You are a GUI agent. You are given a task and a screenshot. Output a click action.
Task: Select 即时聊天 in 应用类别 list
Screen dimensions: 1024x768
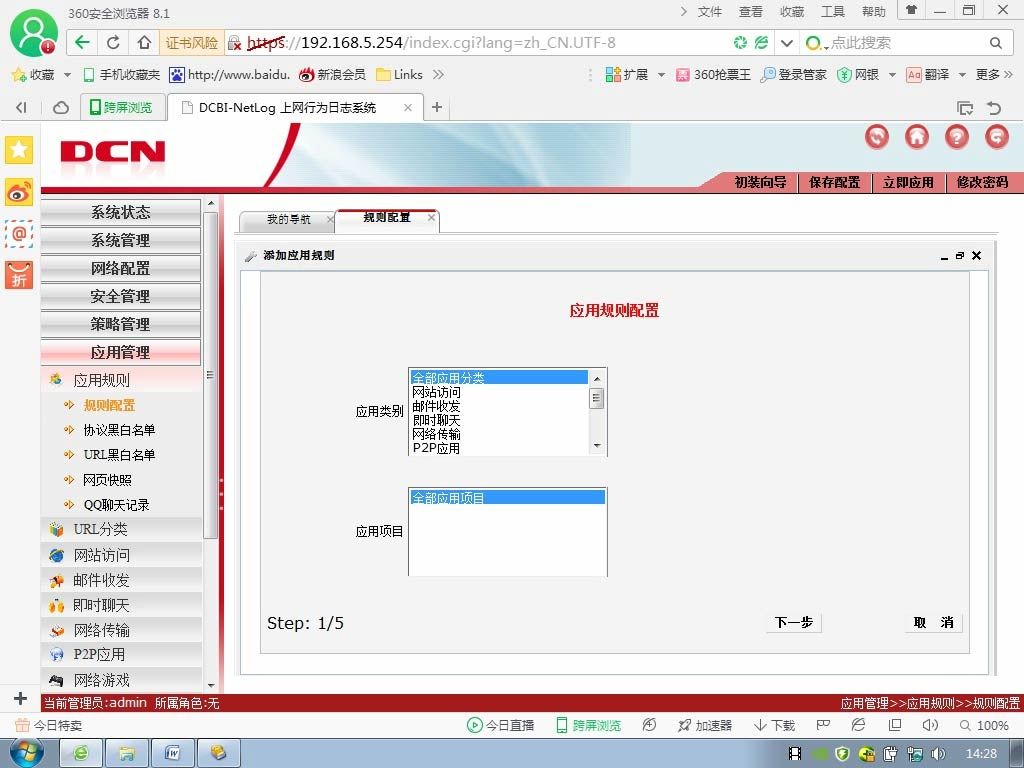click(500, 421)
